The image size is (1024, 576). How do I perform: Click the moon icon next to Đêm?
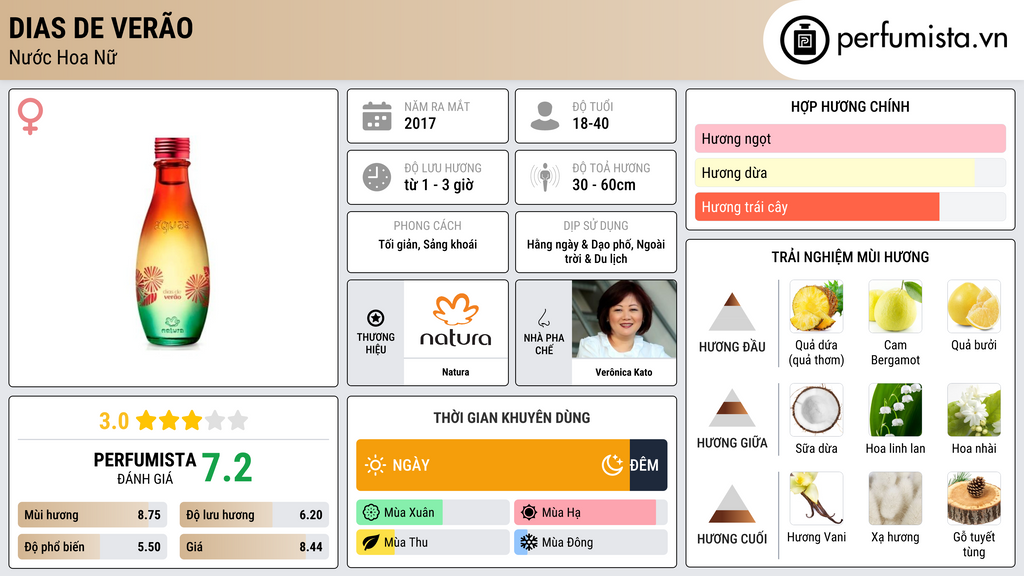tap(612, 465)
